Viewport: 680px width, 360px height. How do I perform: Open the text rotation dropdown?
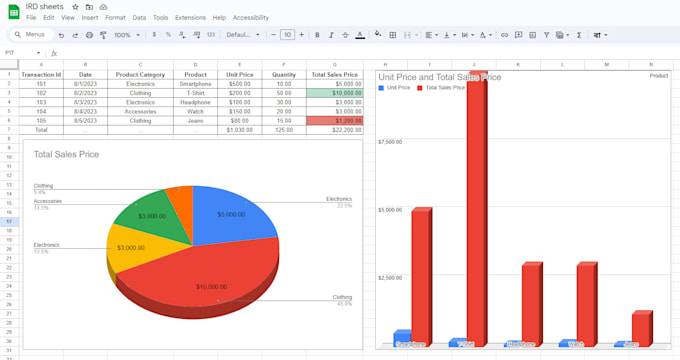pos(485,35)
